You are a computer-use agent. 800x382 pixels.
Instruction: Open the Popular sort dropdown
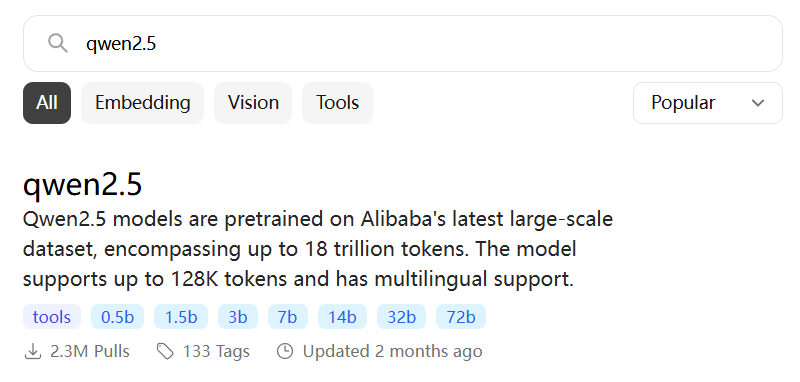pos(708,103)
